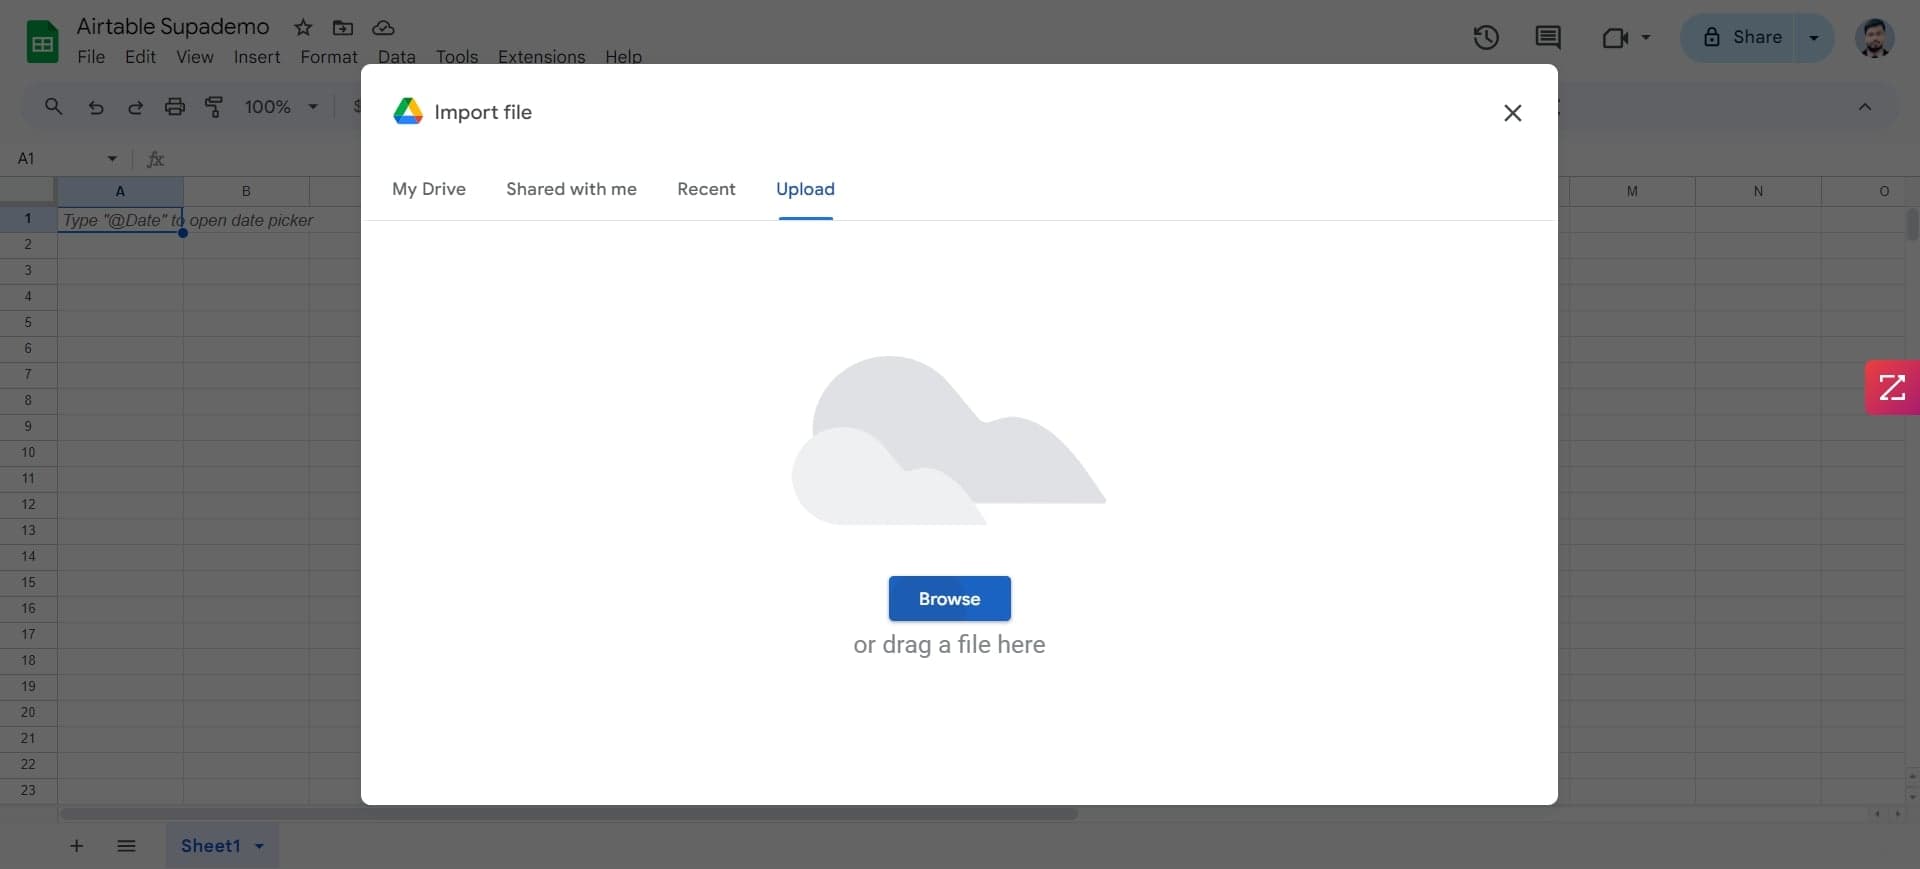
Task: Select column A header
Action: pyautogui.click(x=120, y=191)
